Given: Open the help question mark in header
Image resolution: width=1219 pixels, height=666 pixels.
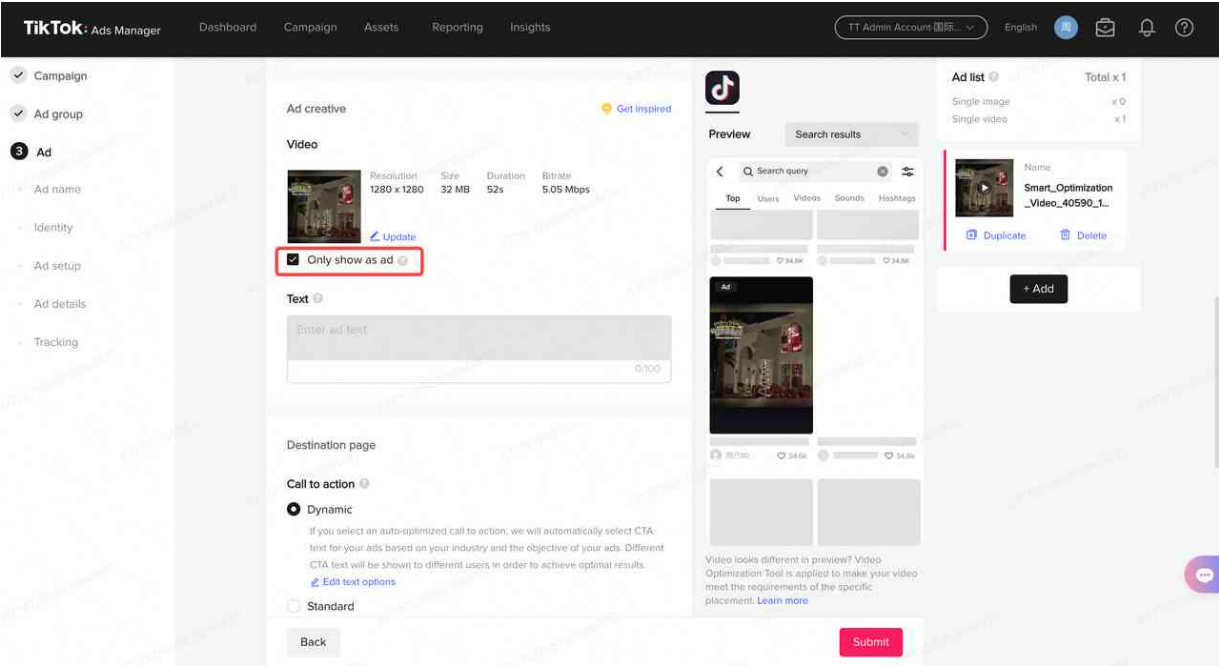Looking at the screenshot, I should [x=1184, y=28].
